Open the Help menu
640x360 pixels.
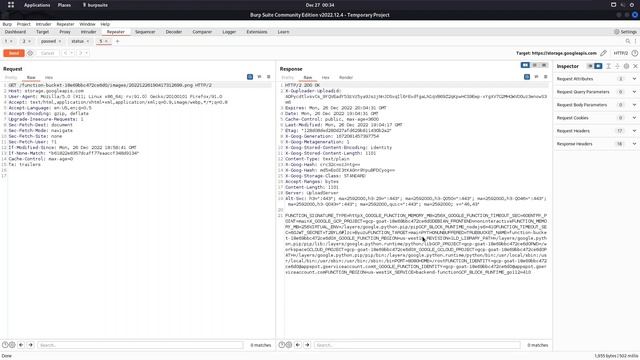click(x=105, y=24)
